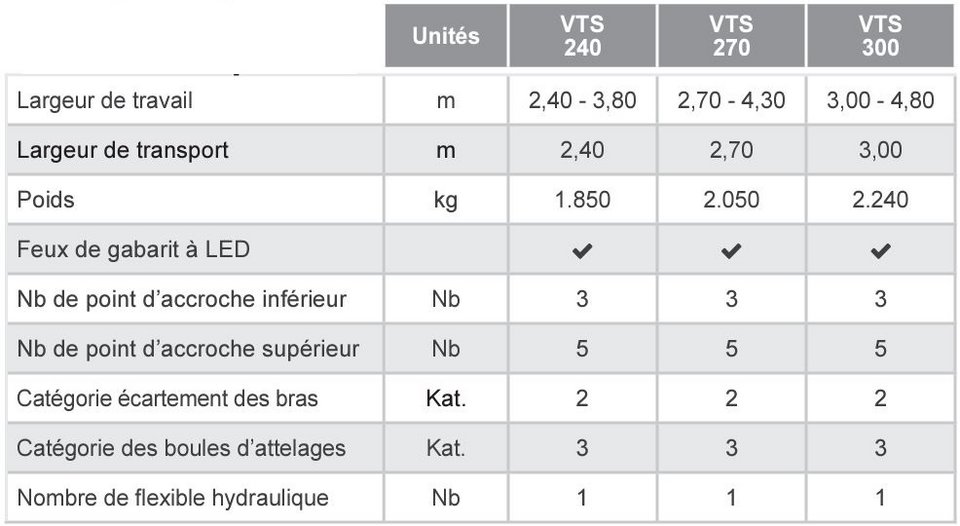Click the kg unit cell
Viewport: 960px width, 526px height.
[446, 200]
